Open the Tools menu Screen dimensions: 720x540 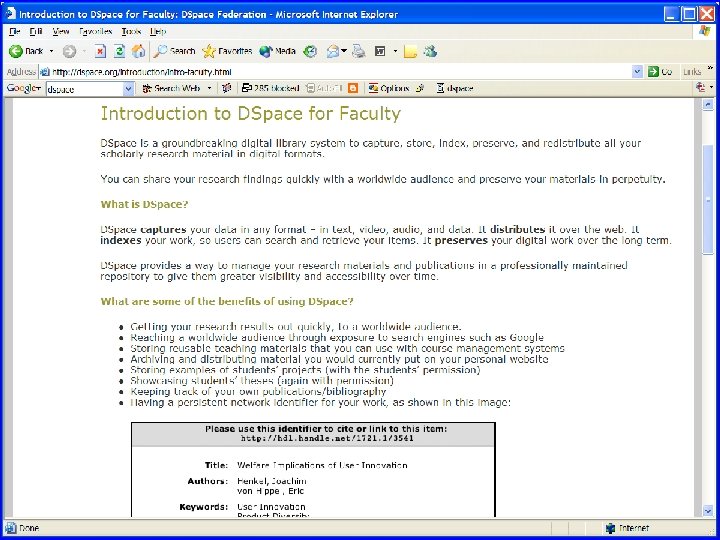pyautogui.click(x=131, y=32)
